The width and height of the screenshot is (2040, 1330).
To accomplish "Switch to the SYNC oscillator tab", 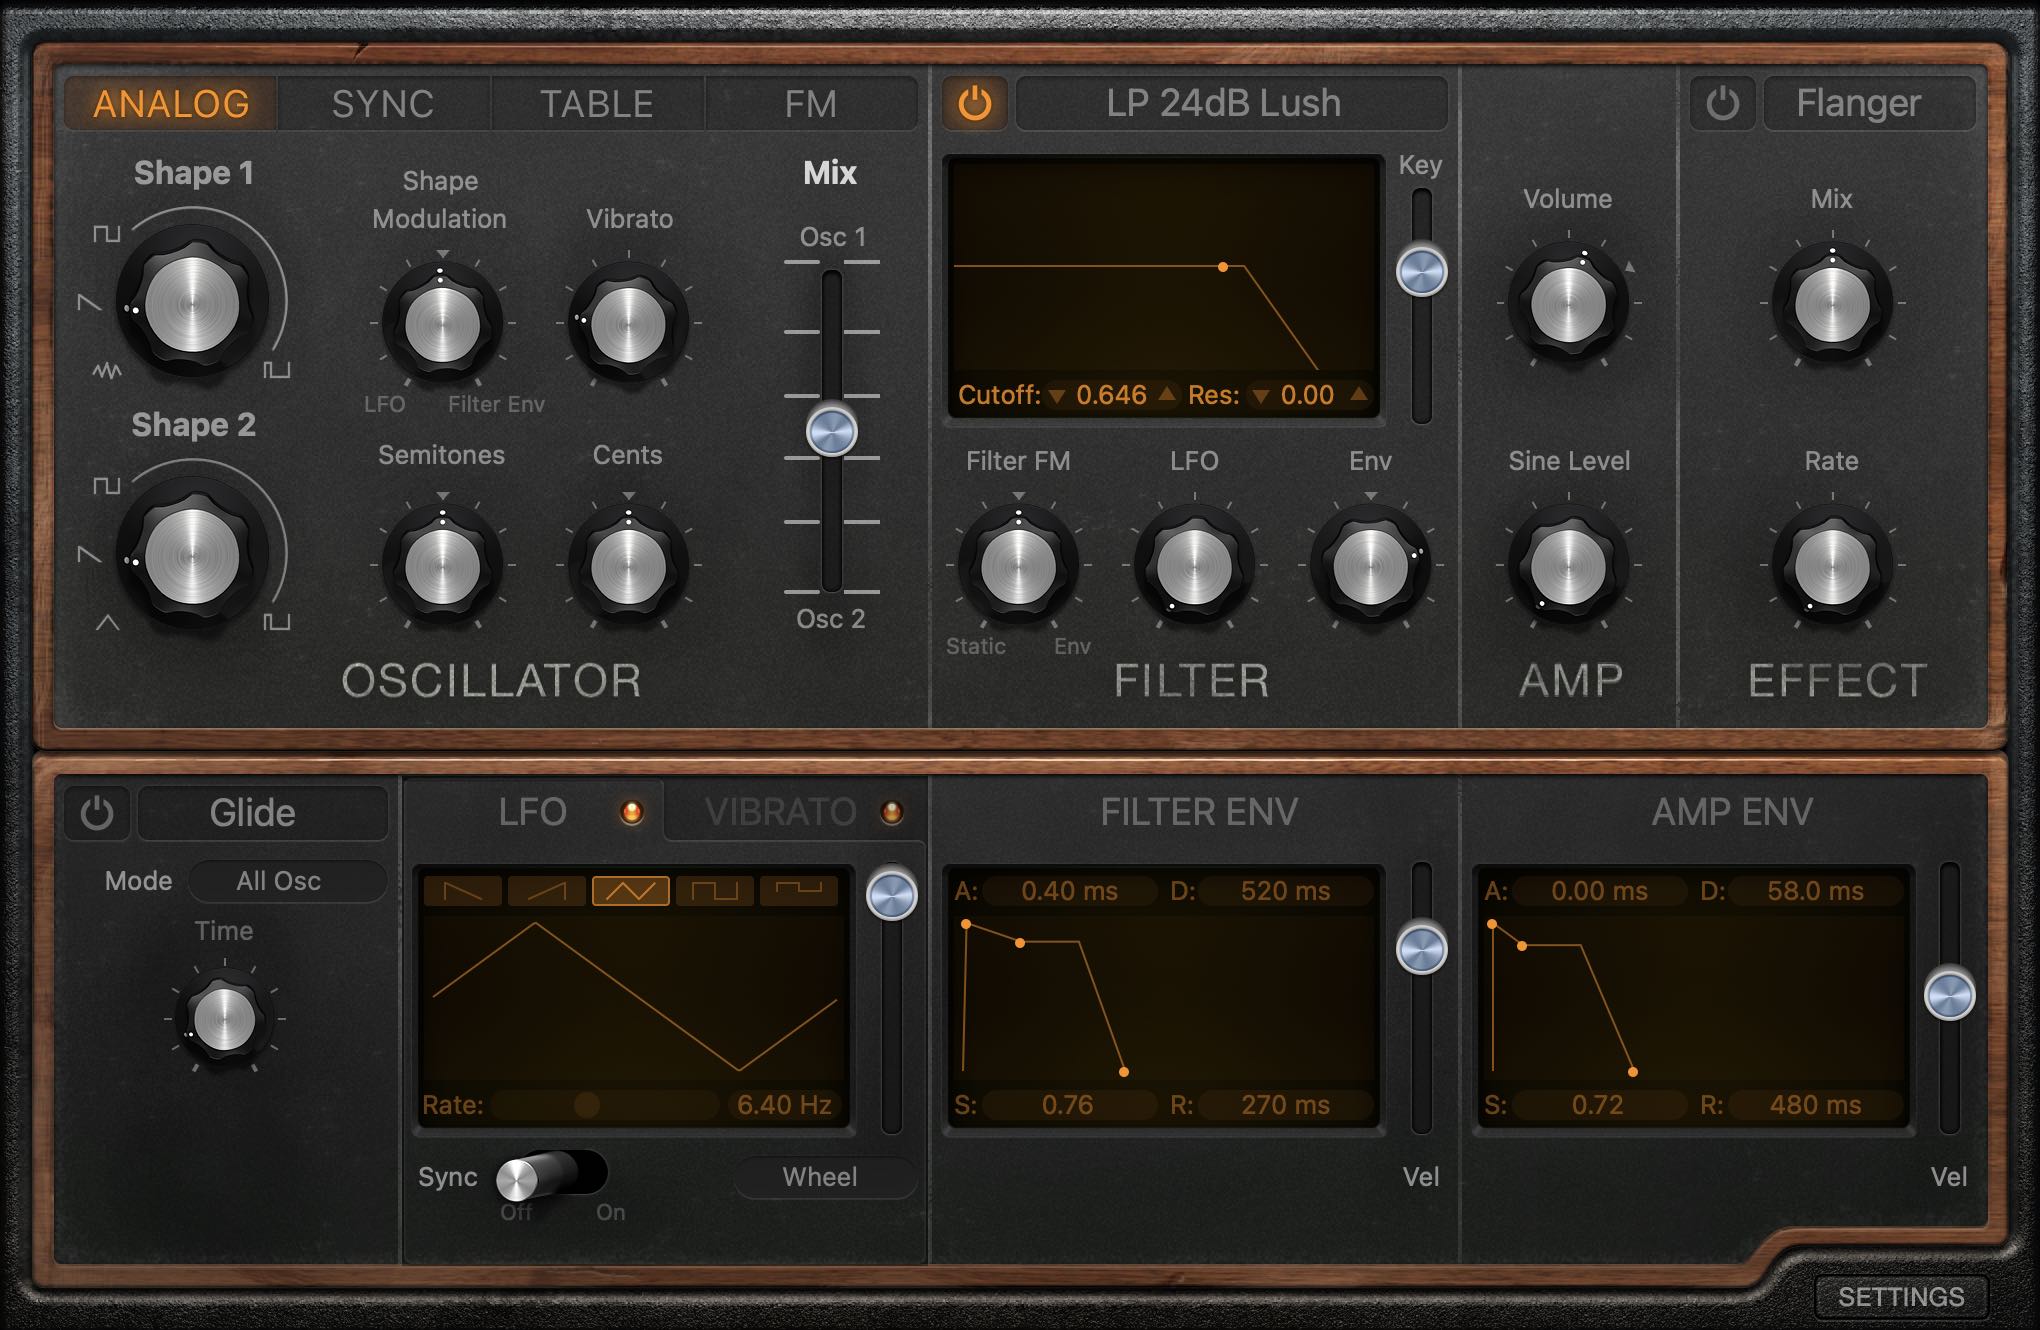I will 383,104.
